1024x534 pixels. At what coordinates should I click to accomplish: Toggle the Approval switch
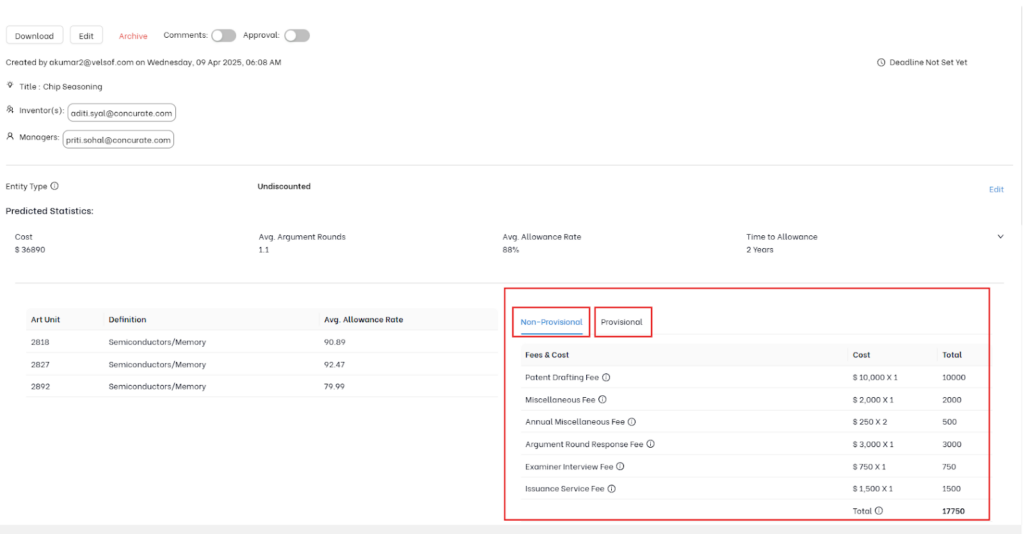coord(296,35)
